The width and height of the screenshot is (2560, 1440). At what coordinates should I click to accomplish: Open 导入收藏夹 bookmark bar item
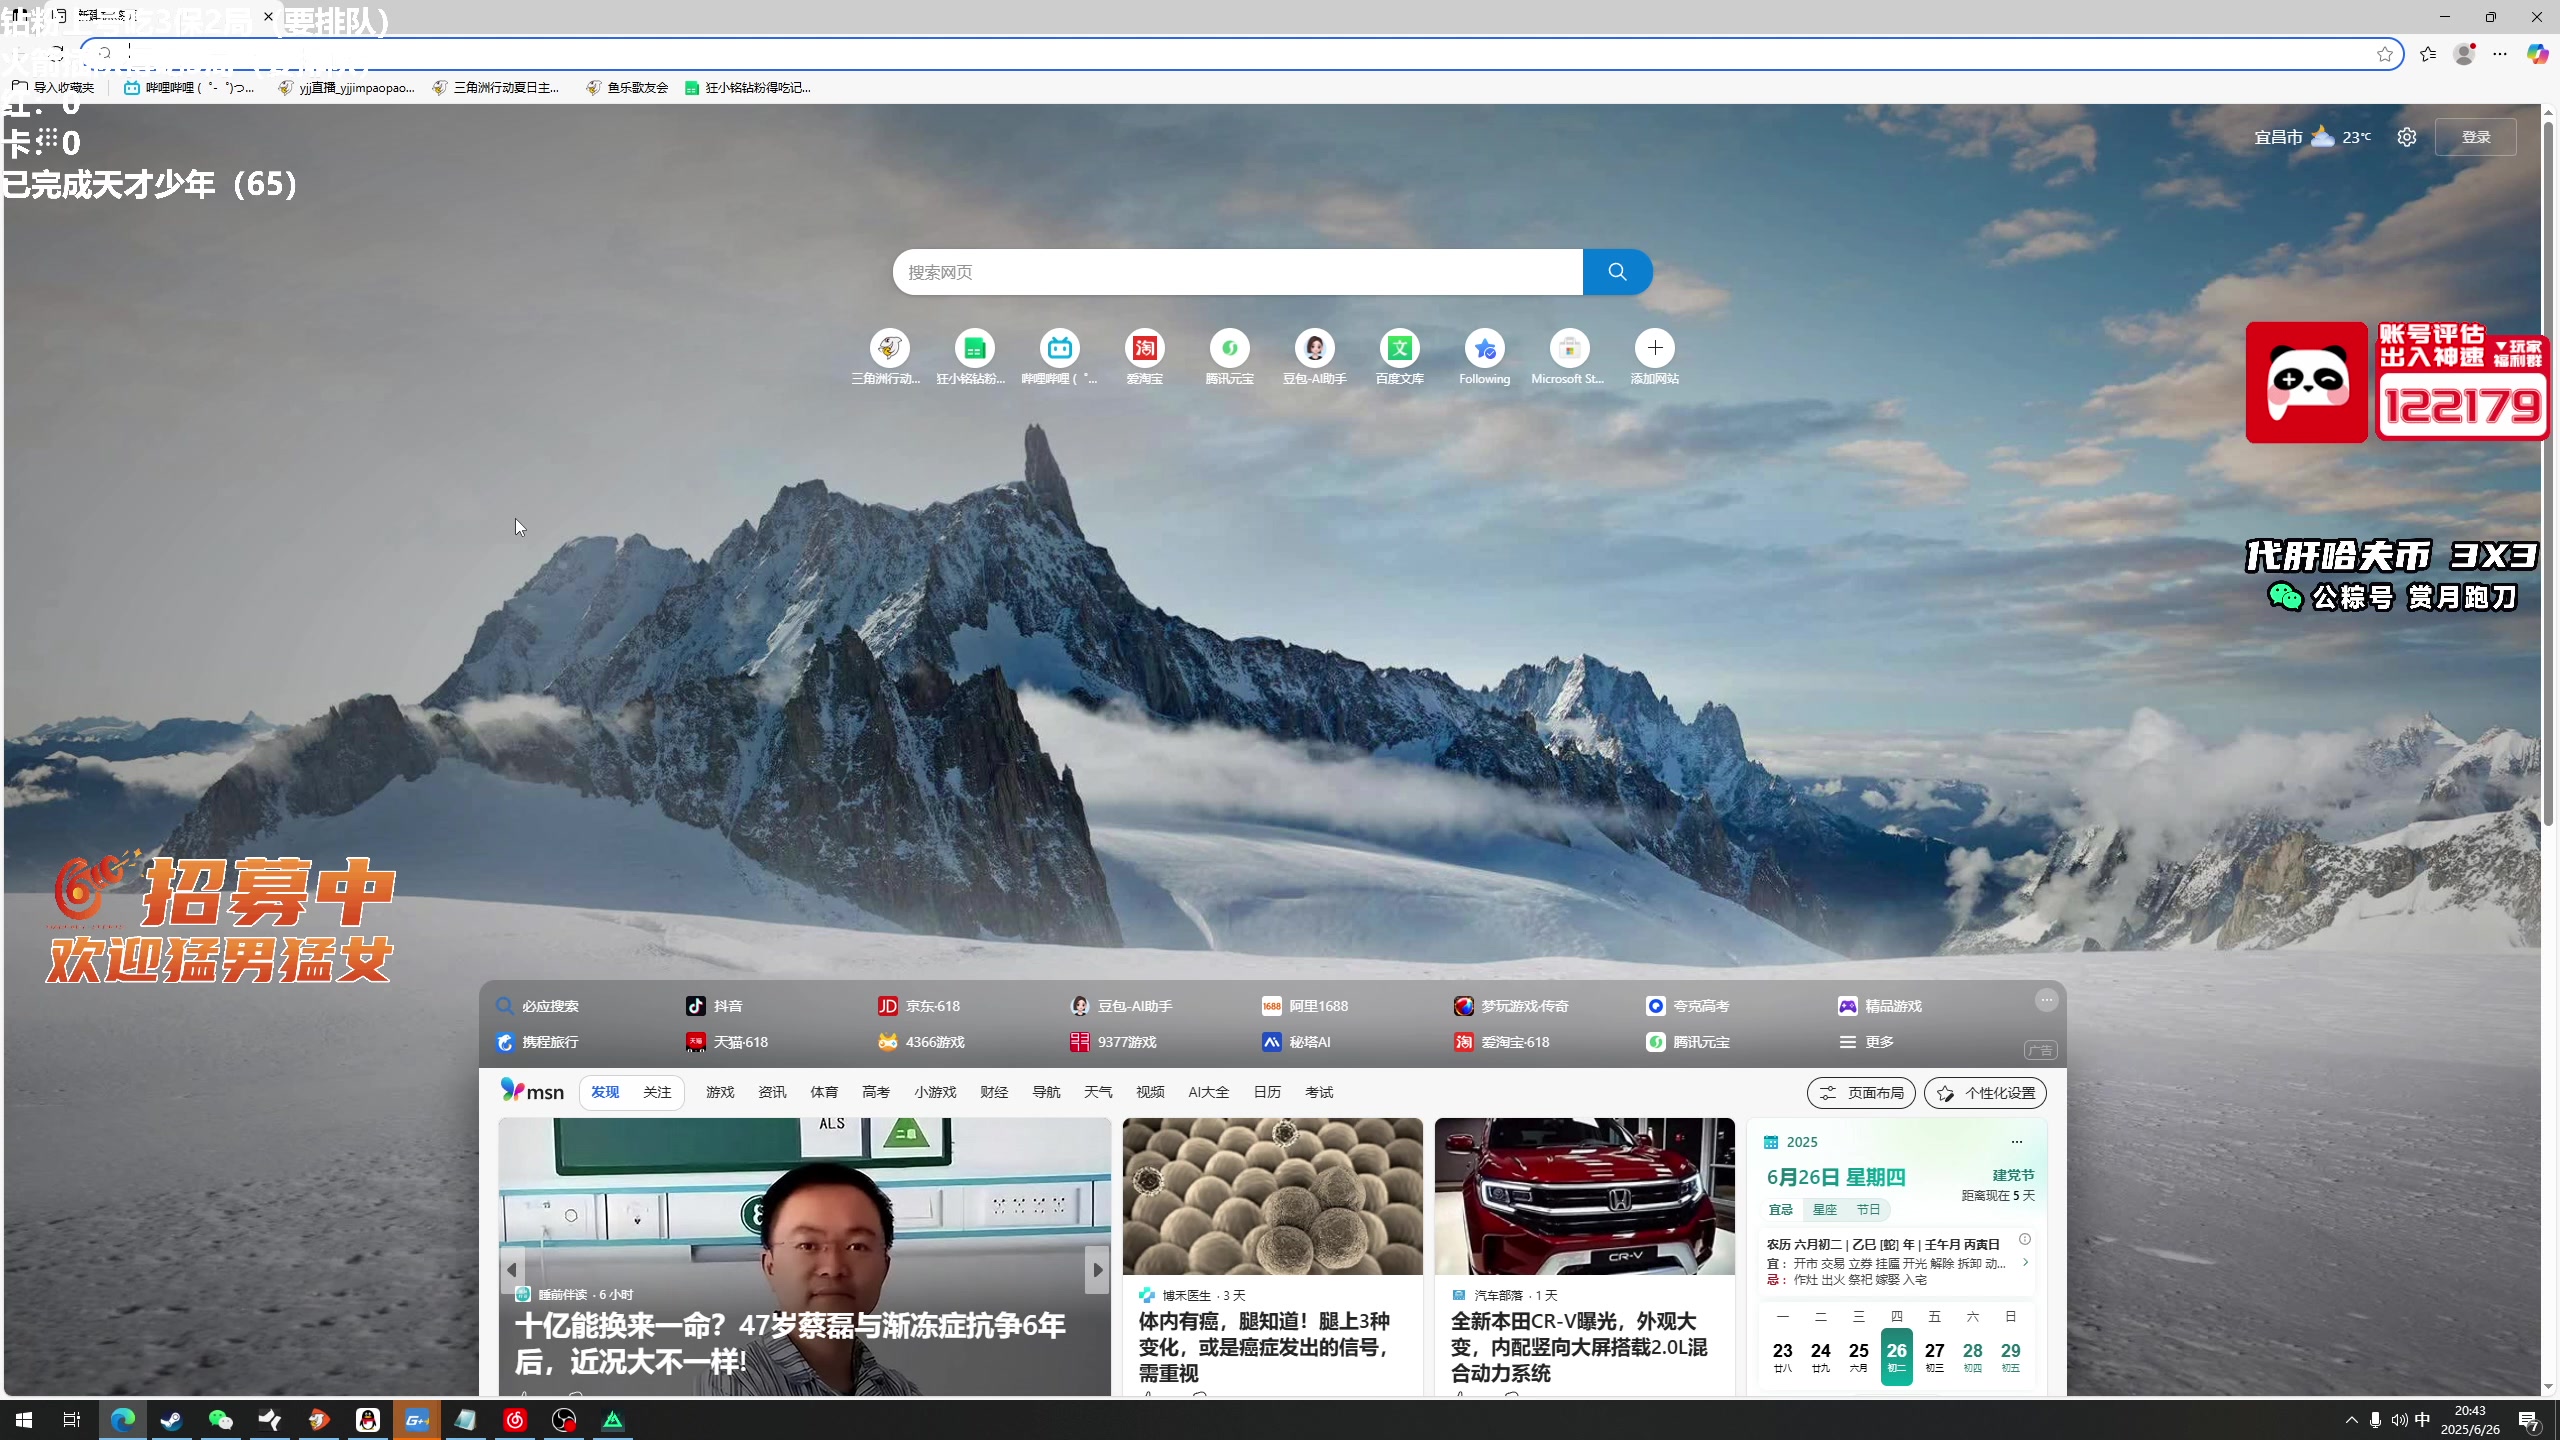click(53, 87)
